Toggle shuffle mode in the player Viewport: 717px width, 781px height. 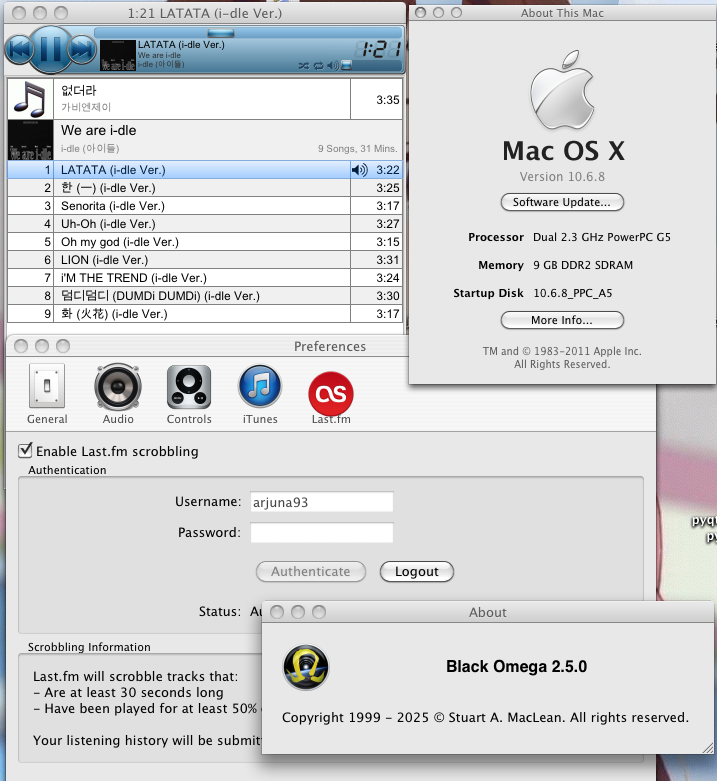303,65
